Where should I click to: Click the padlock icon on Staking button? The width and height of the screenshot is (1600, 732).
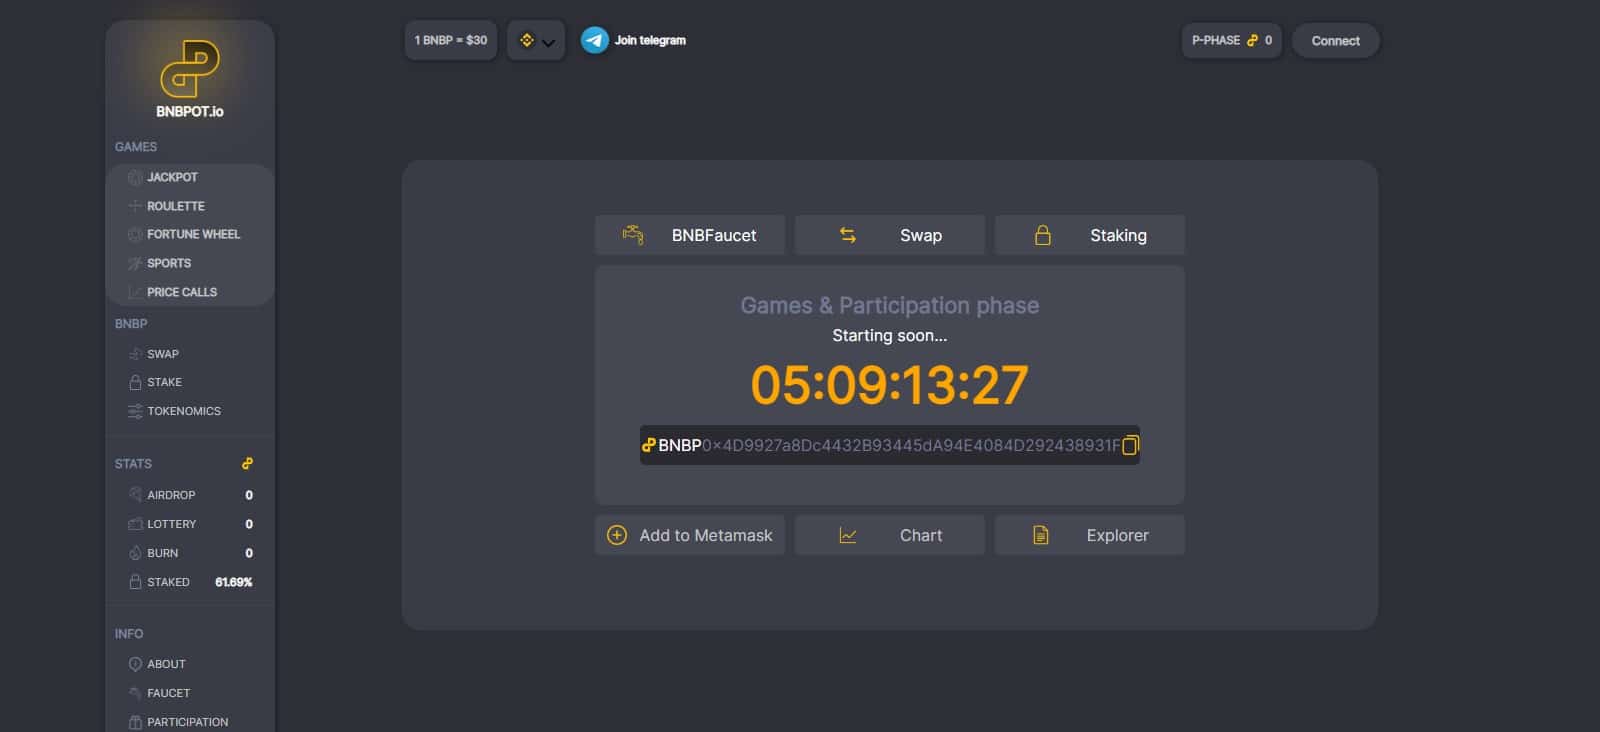pyautogui.click(x=1043, y=235)
